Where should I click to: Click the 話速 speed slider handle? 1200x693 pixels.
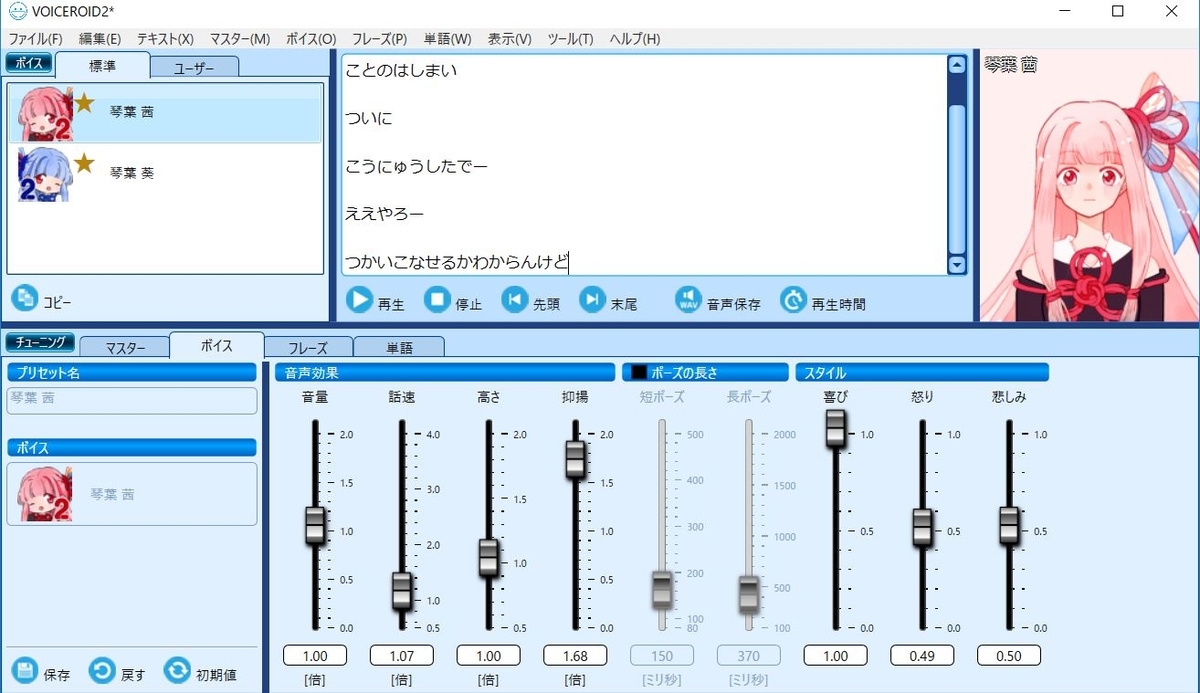point(402,590)
